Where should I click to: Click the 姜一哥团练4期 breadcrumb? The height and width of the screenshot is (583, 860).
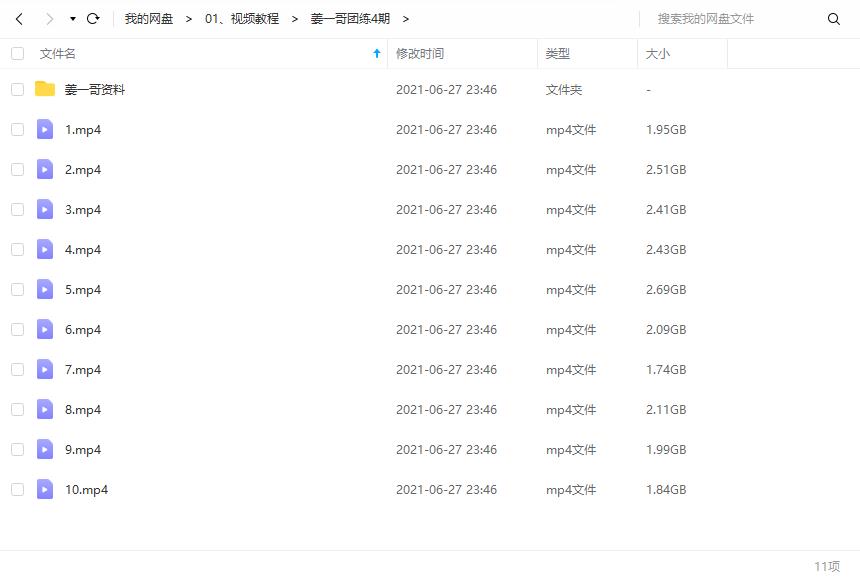350,19
